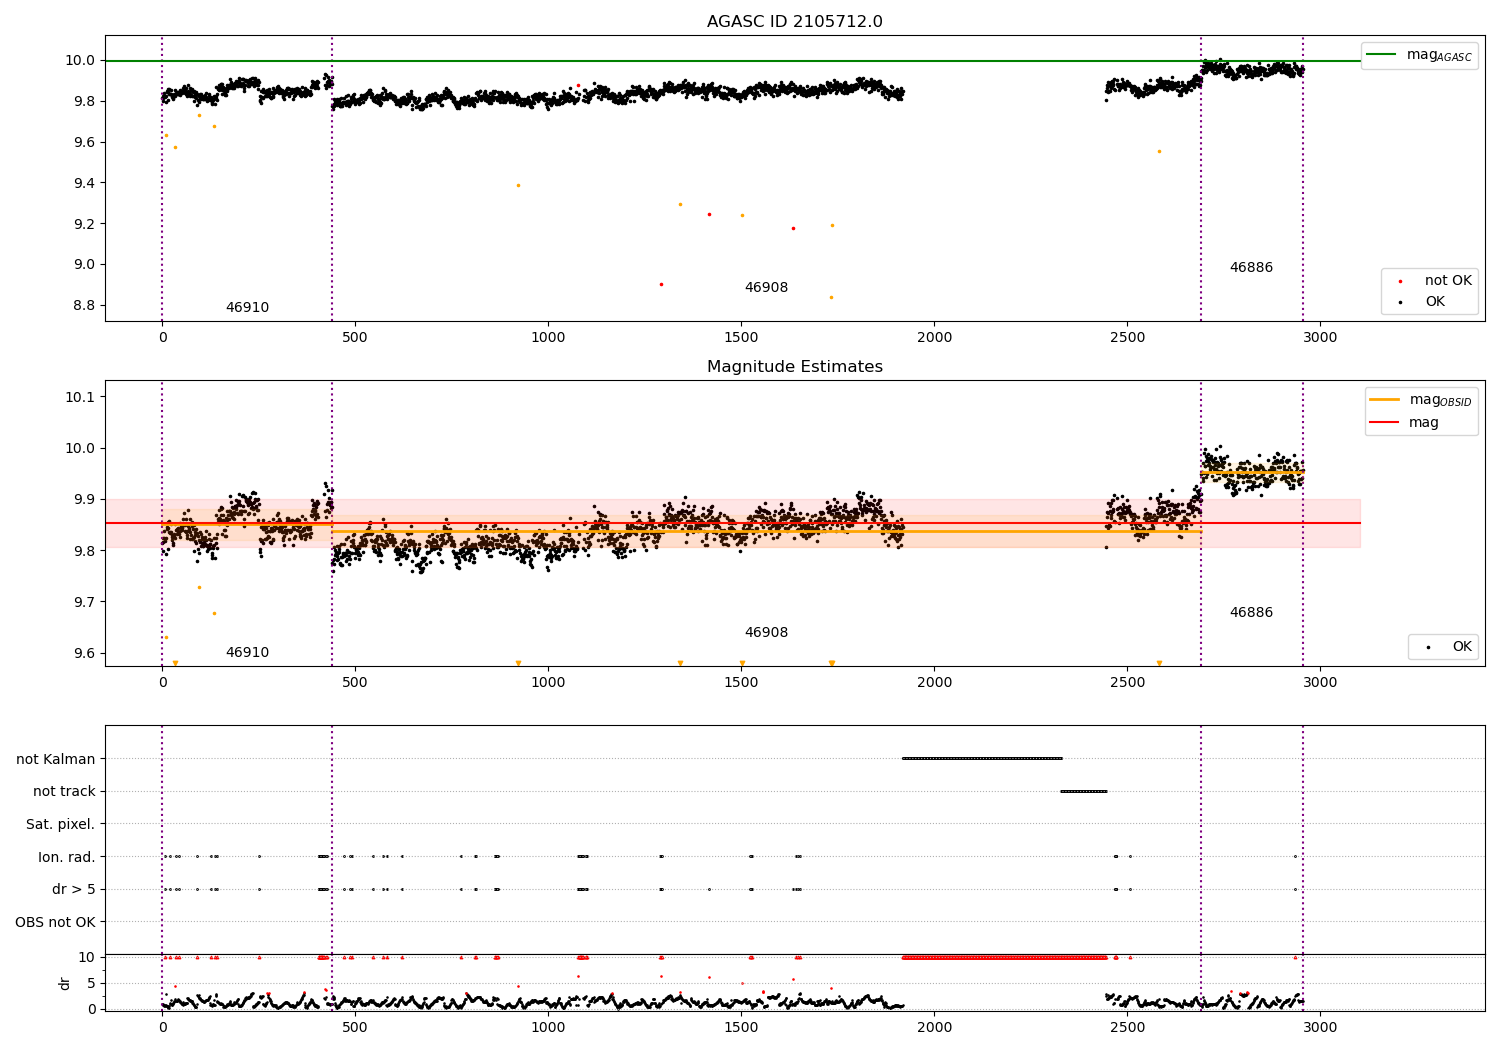The height and width of the screenshot is (1050, 1500).
Task: Click the 'OK' legend entry in the middle plot
Action: tap(1447, 647)
